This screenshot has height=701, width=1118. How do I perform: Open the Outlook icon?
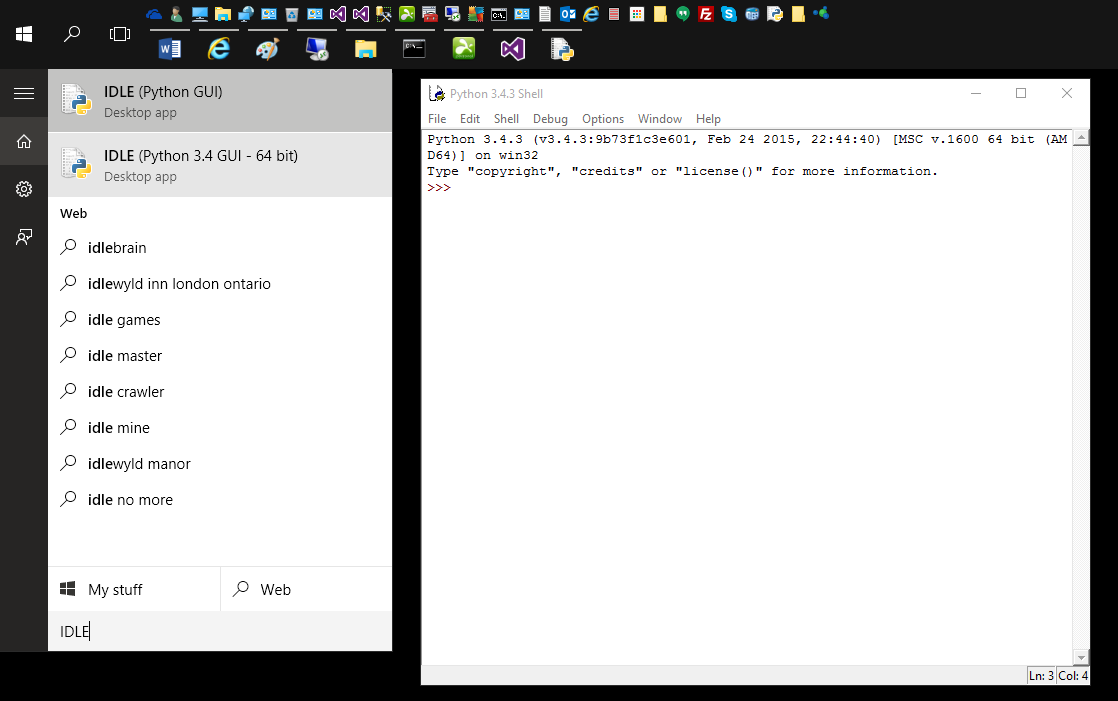point(568,14)
